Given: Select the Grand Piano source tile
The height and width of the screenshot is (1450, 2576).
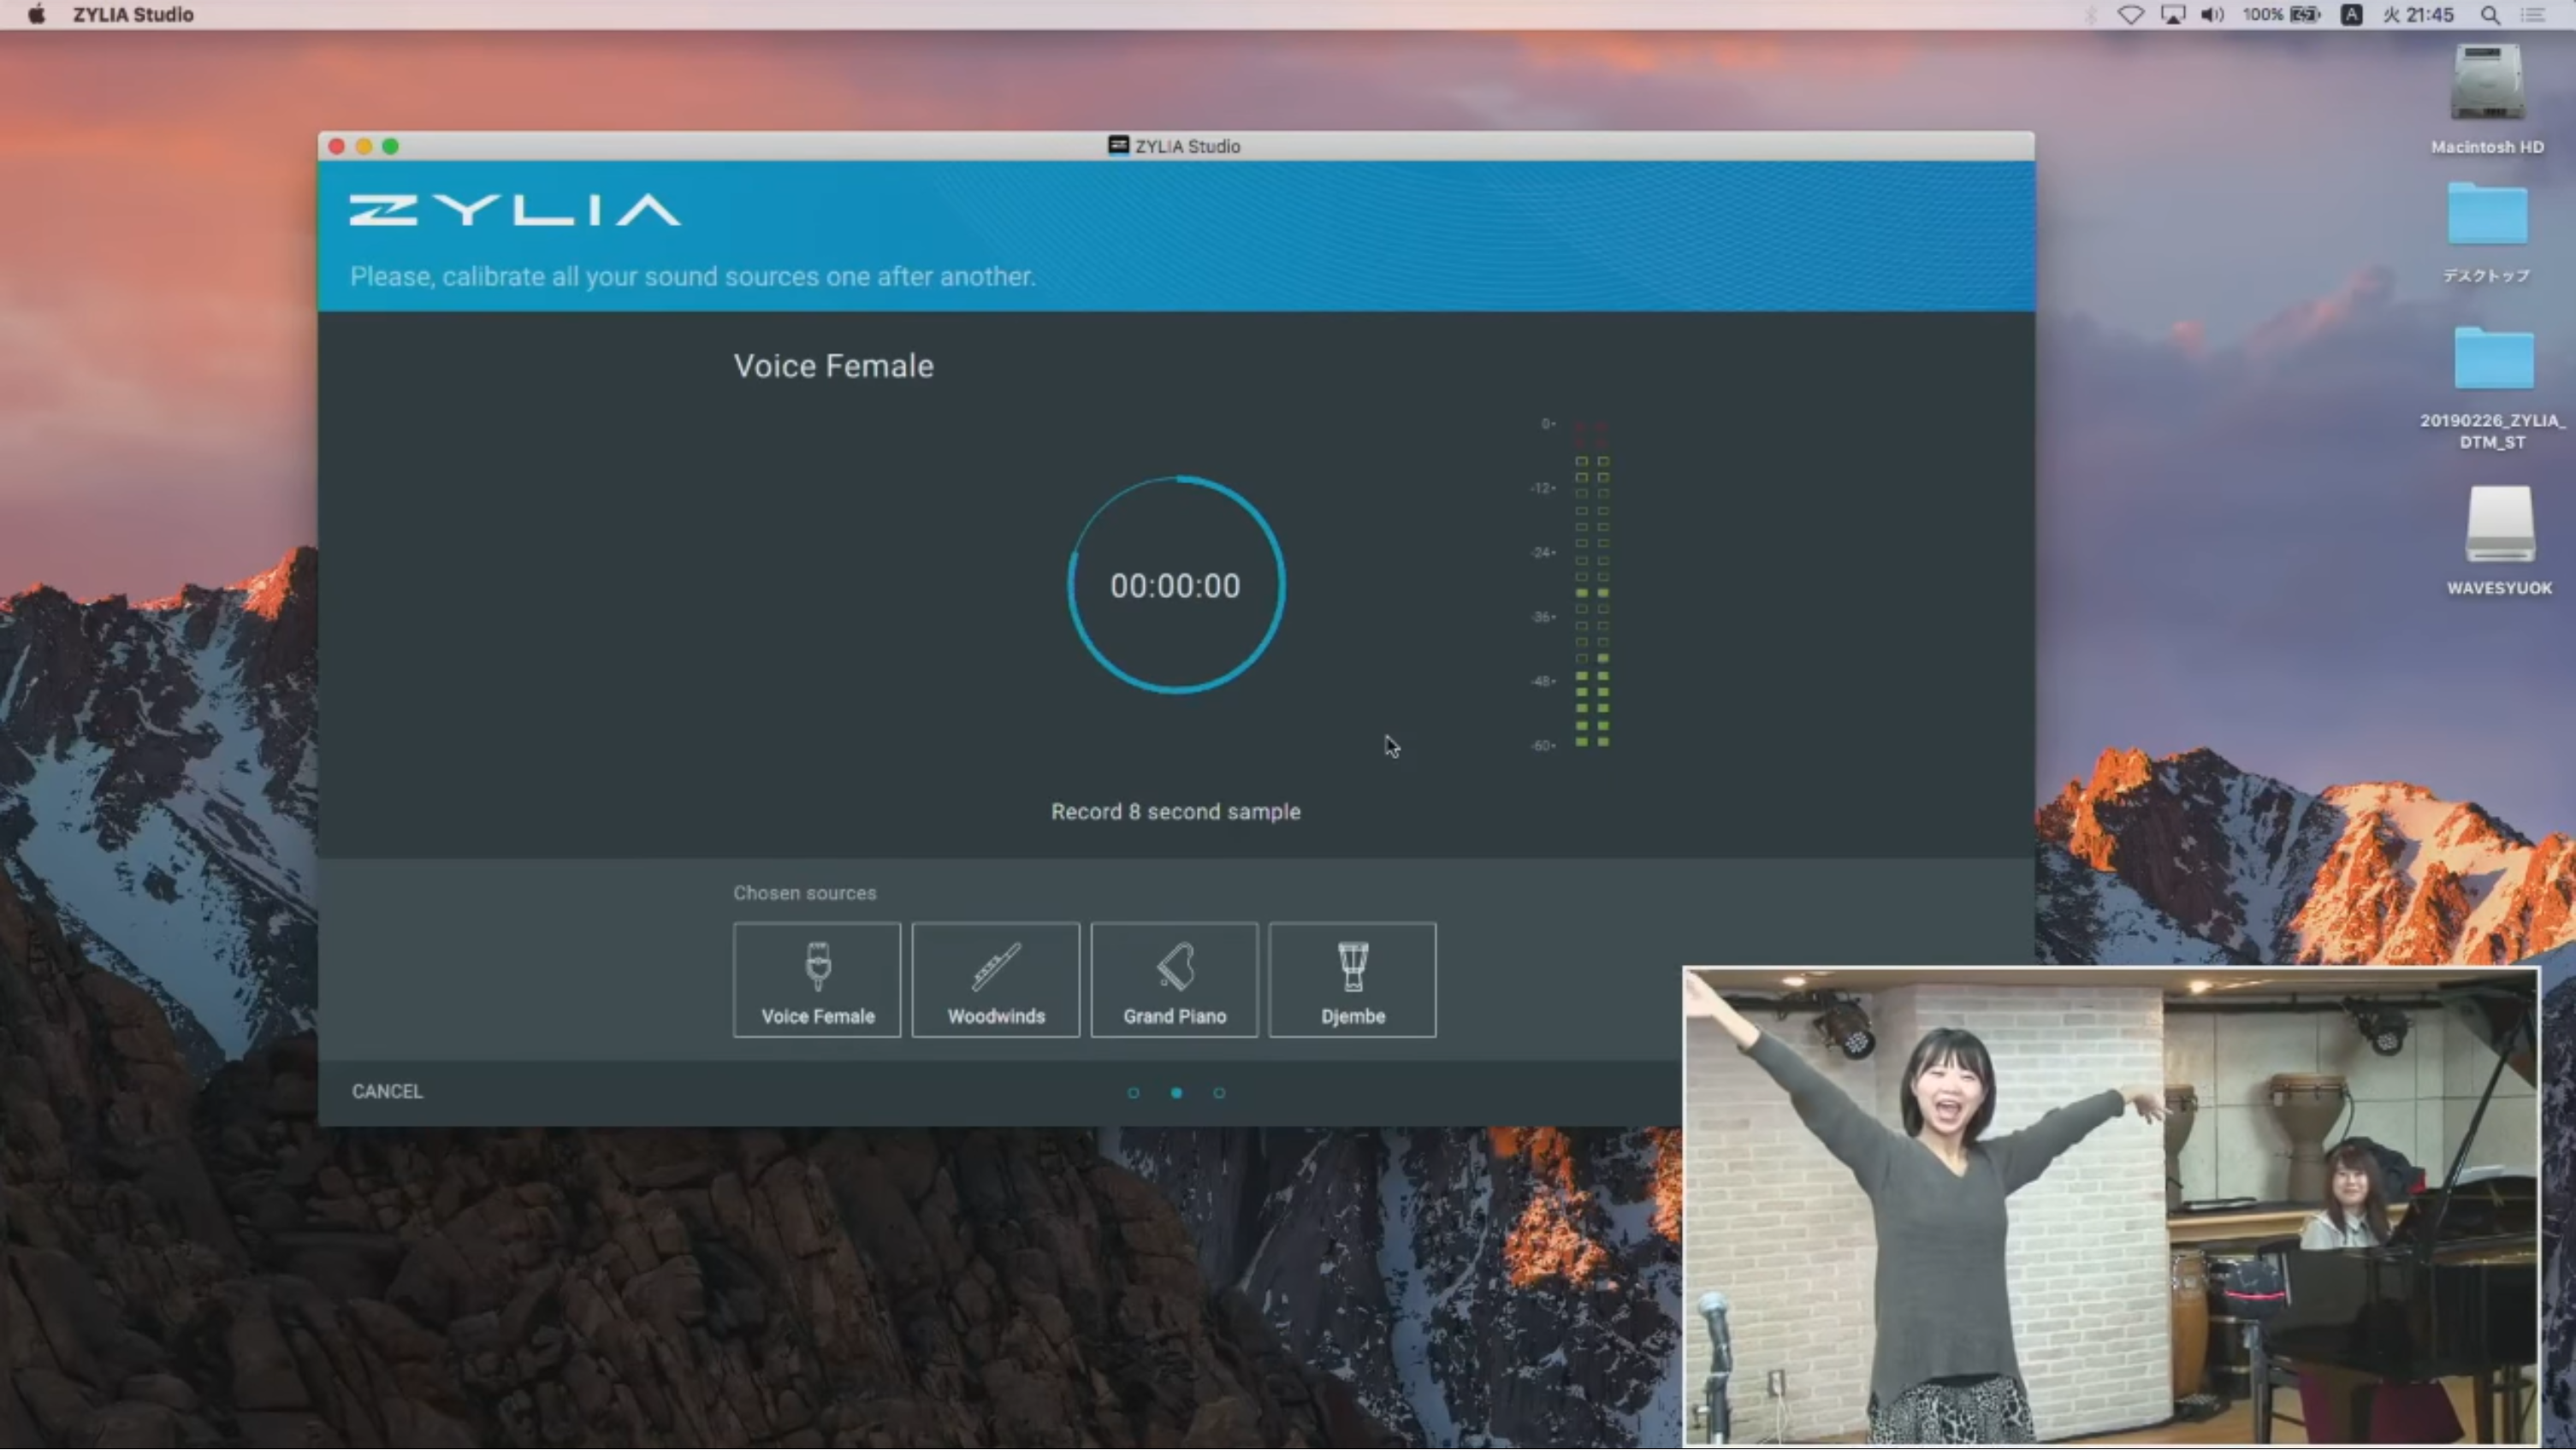Looking at the screenshot, I should pyautogui.click(x=1174, y=980).
